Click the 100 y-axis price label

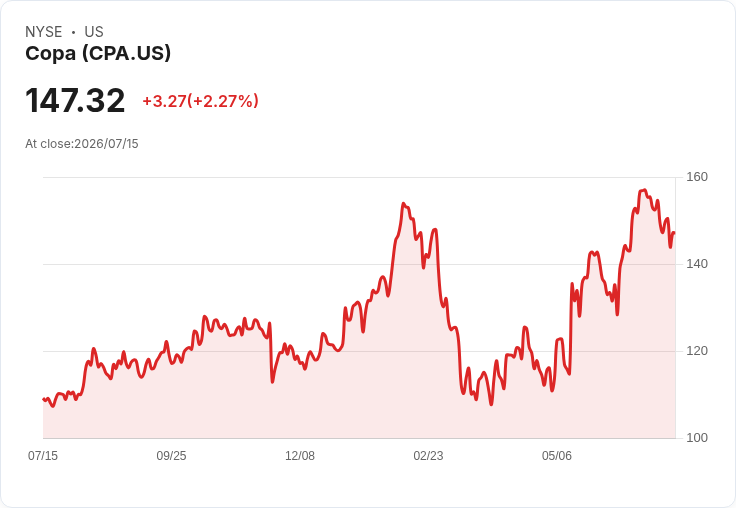pyautogui.click(x=697, y=438)
